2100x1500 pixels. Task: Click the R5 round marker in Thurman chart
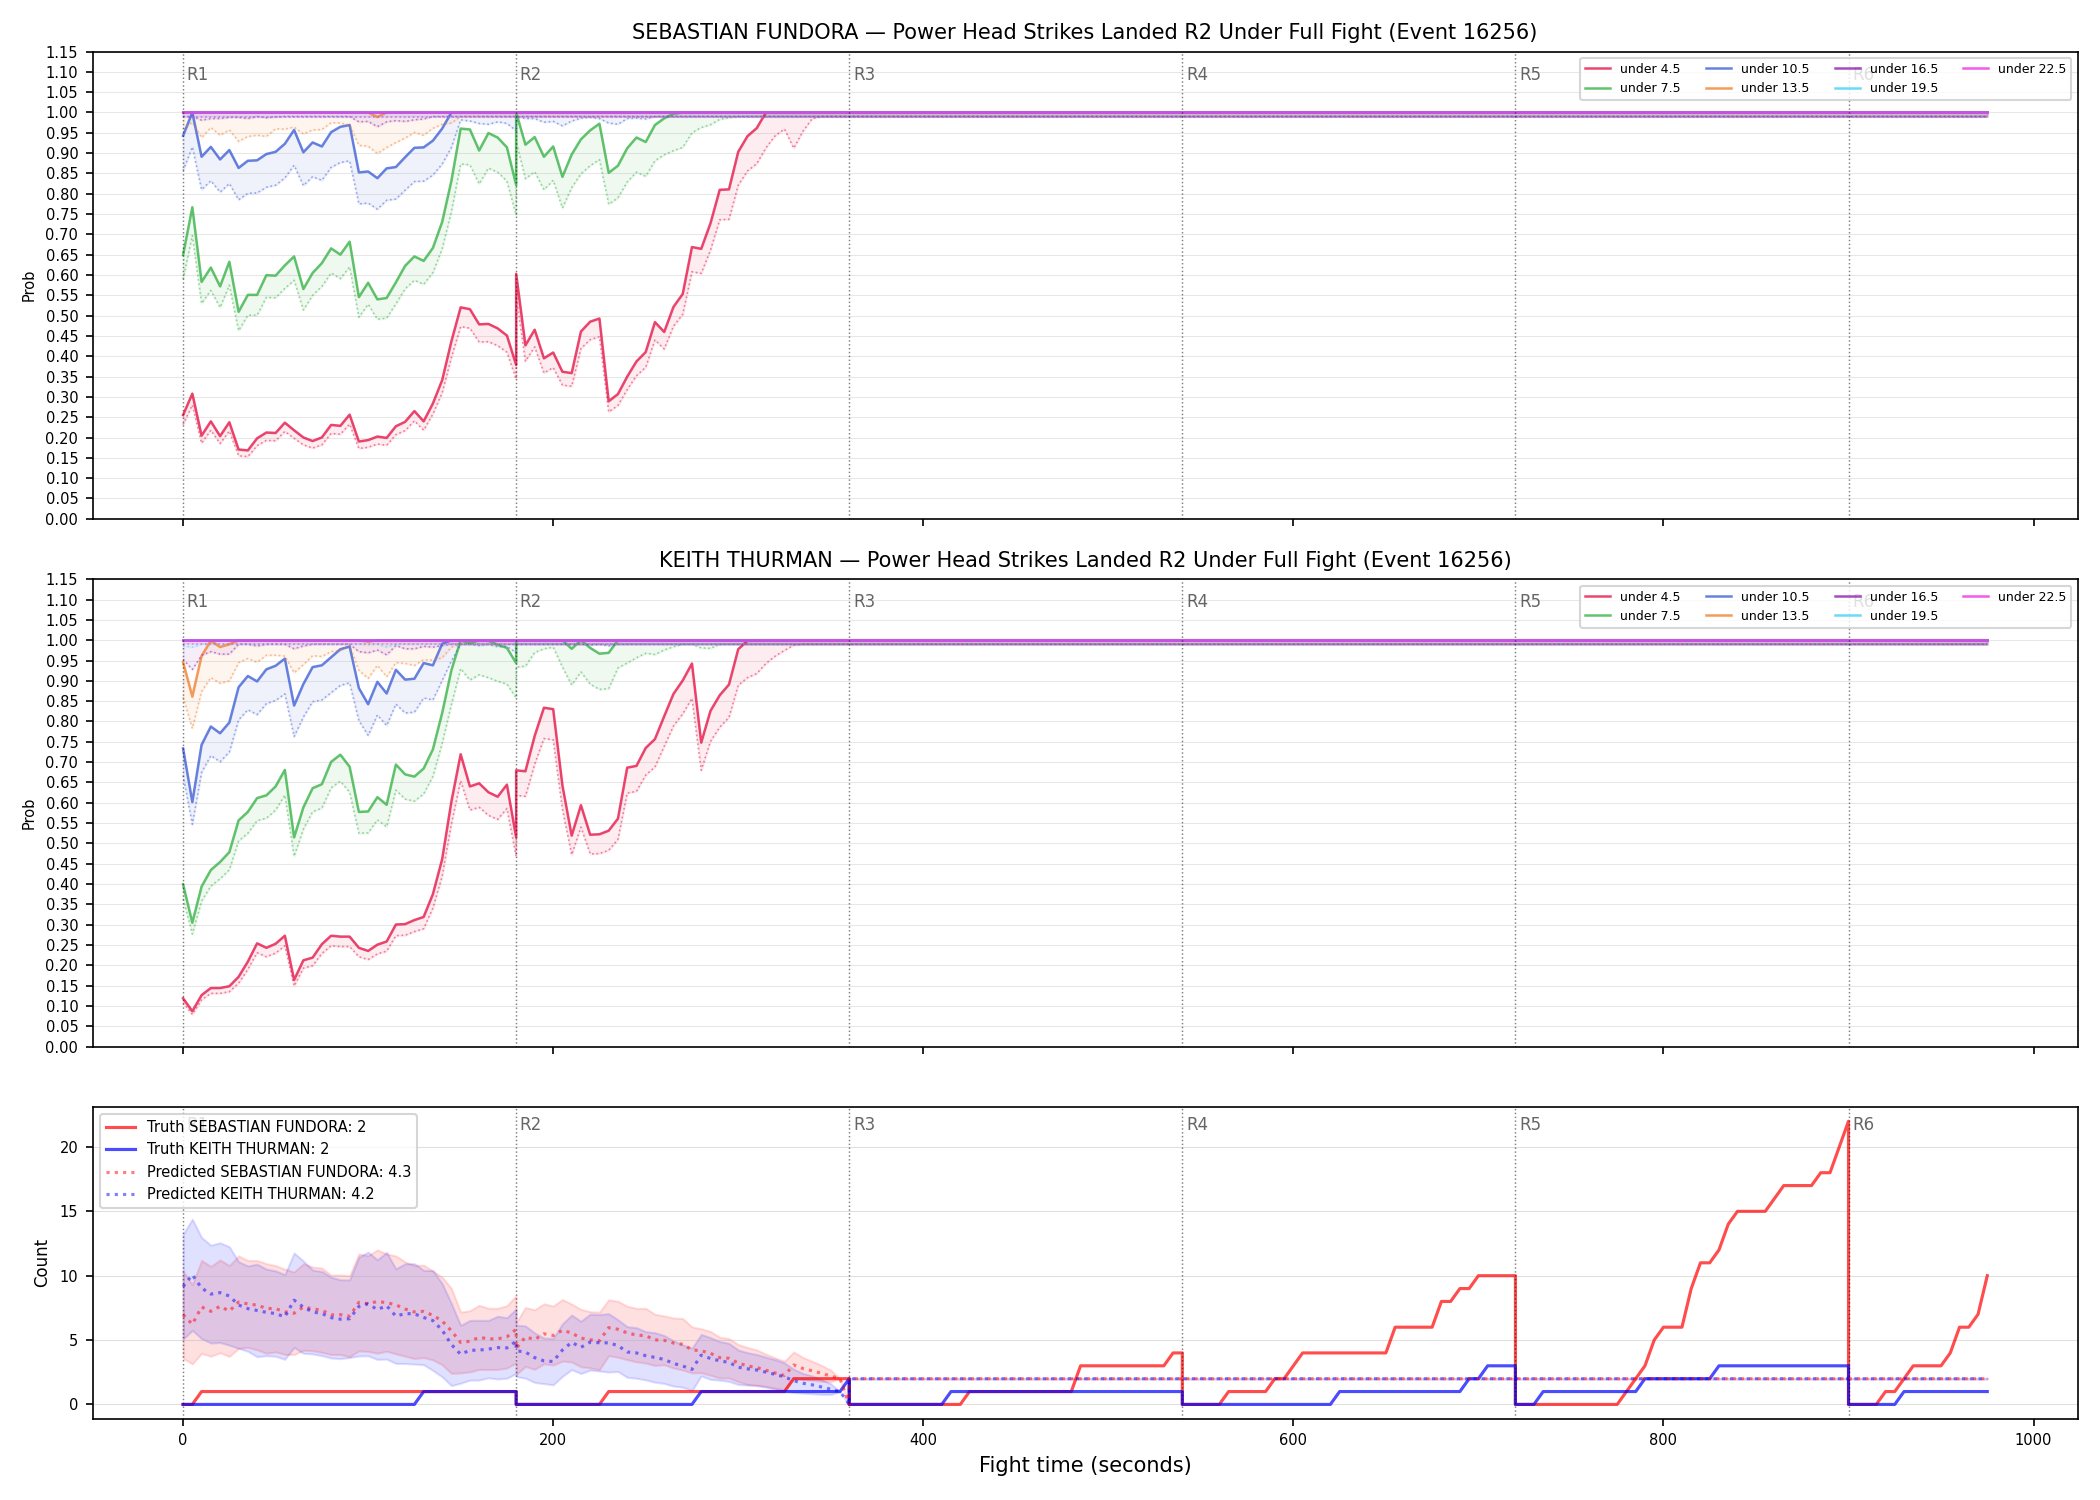[x=1530, y=601]
